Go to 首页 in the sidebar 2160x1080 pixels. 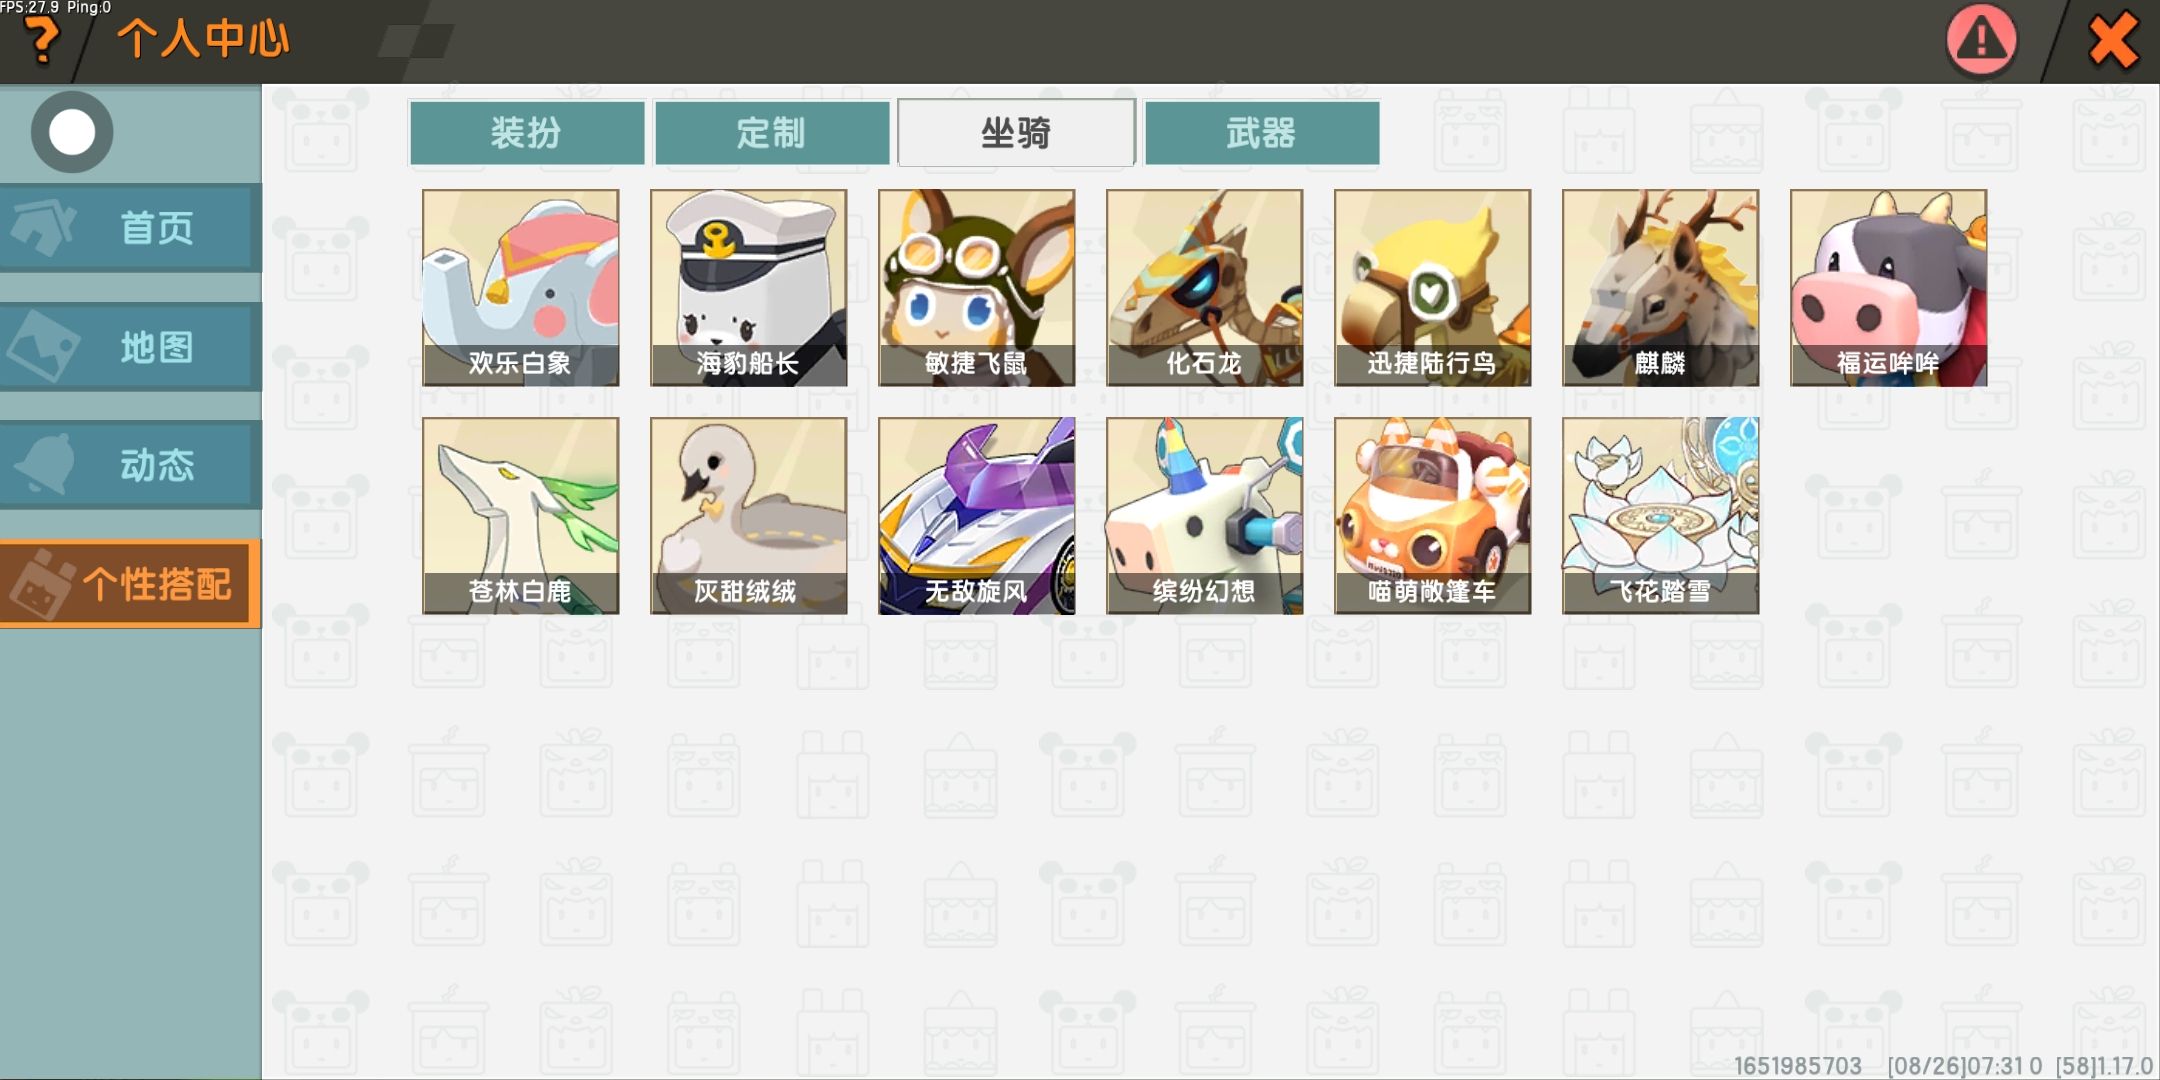(x=130, y=228)
